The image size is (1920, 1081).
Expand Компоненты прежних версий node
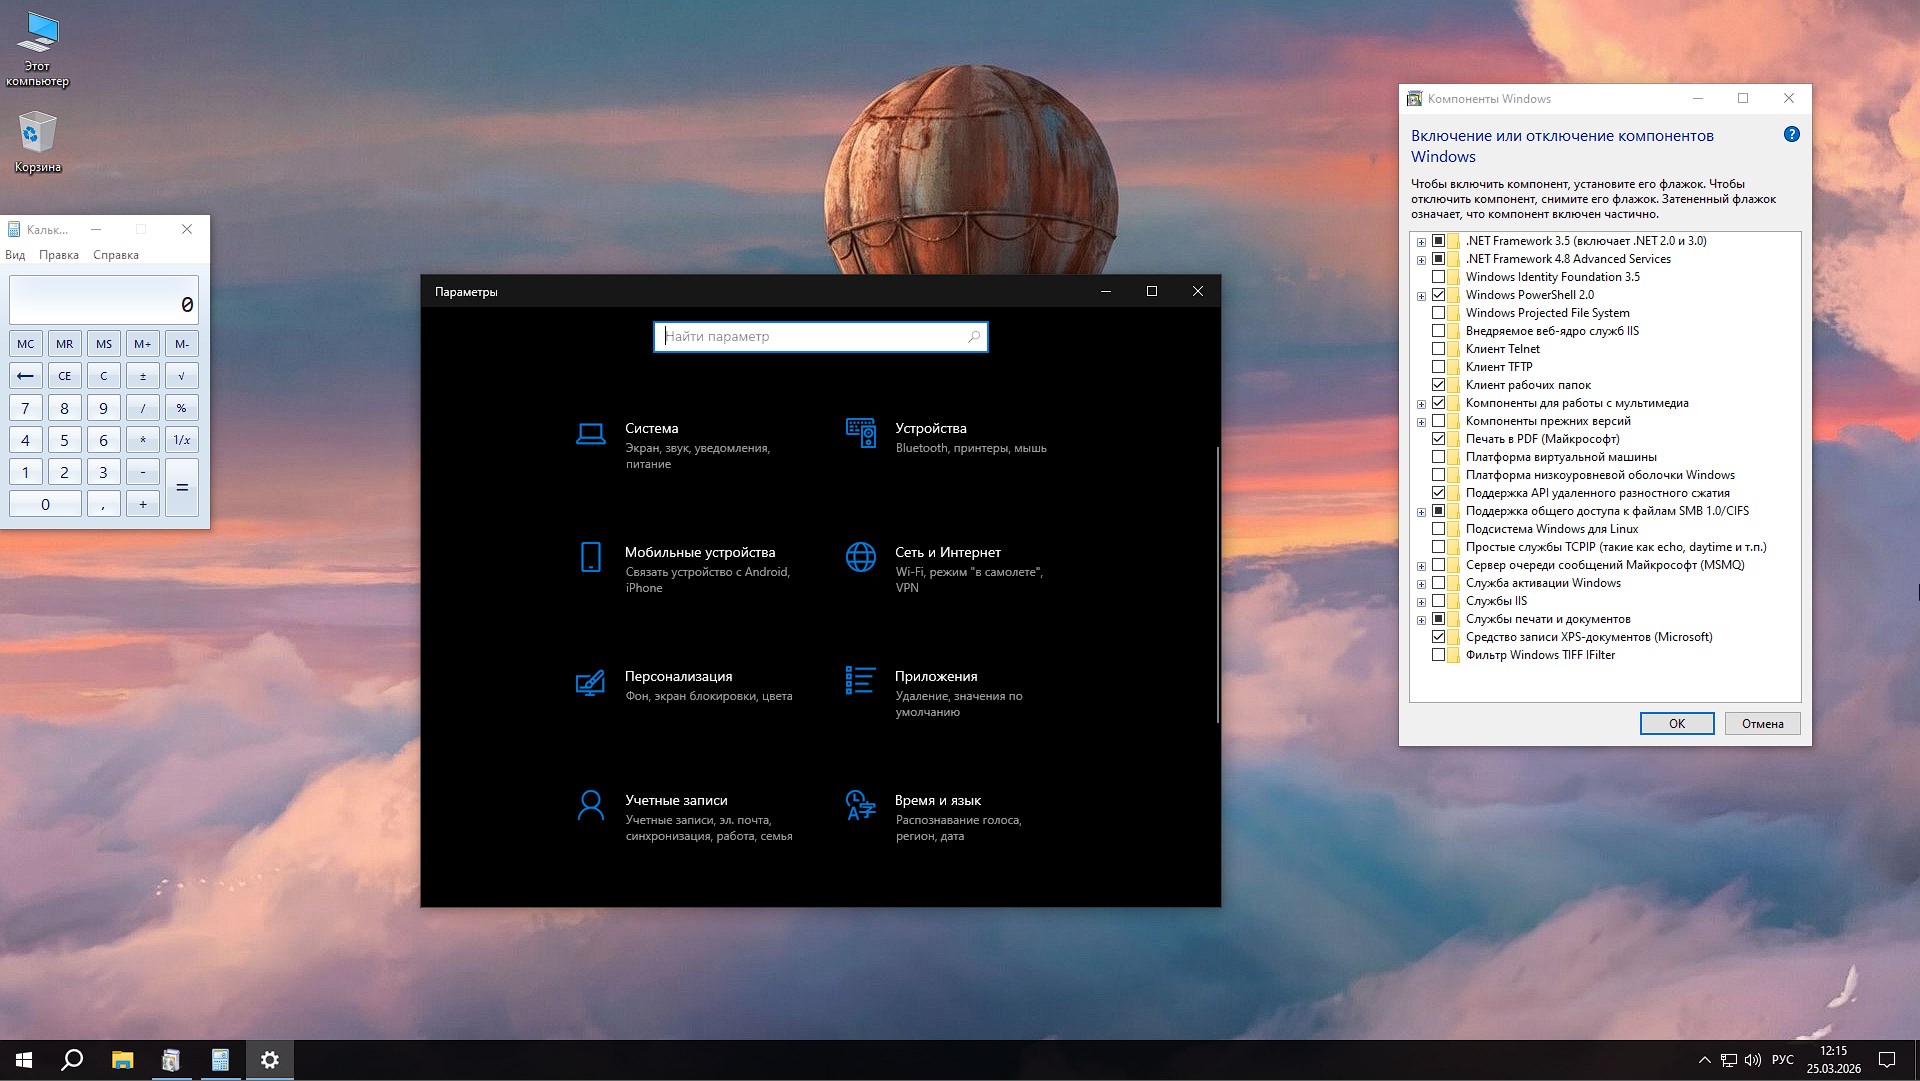point(1422,421)
